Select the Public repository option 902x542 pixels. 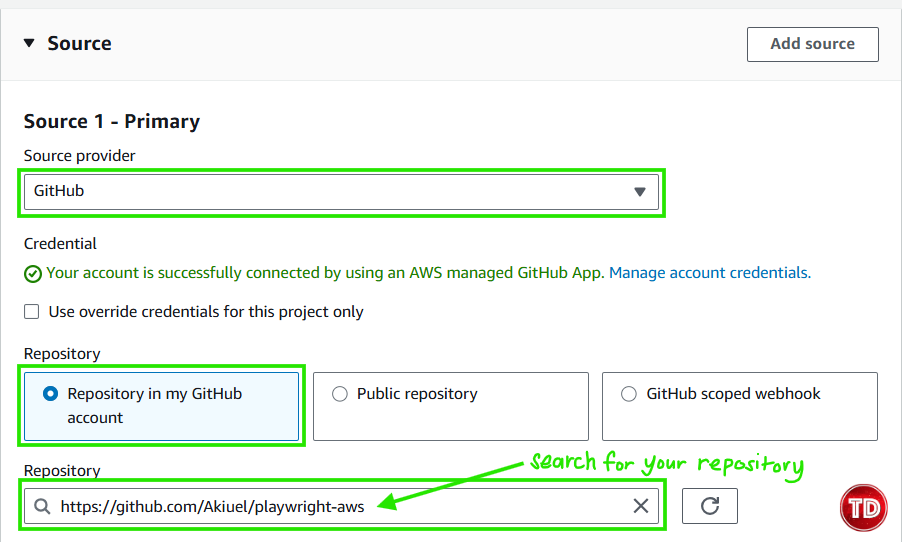(450, 406)
